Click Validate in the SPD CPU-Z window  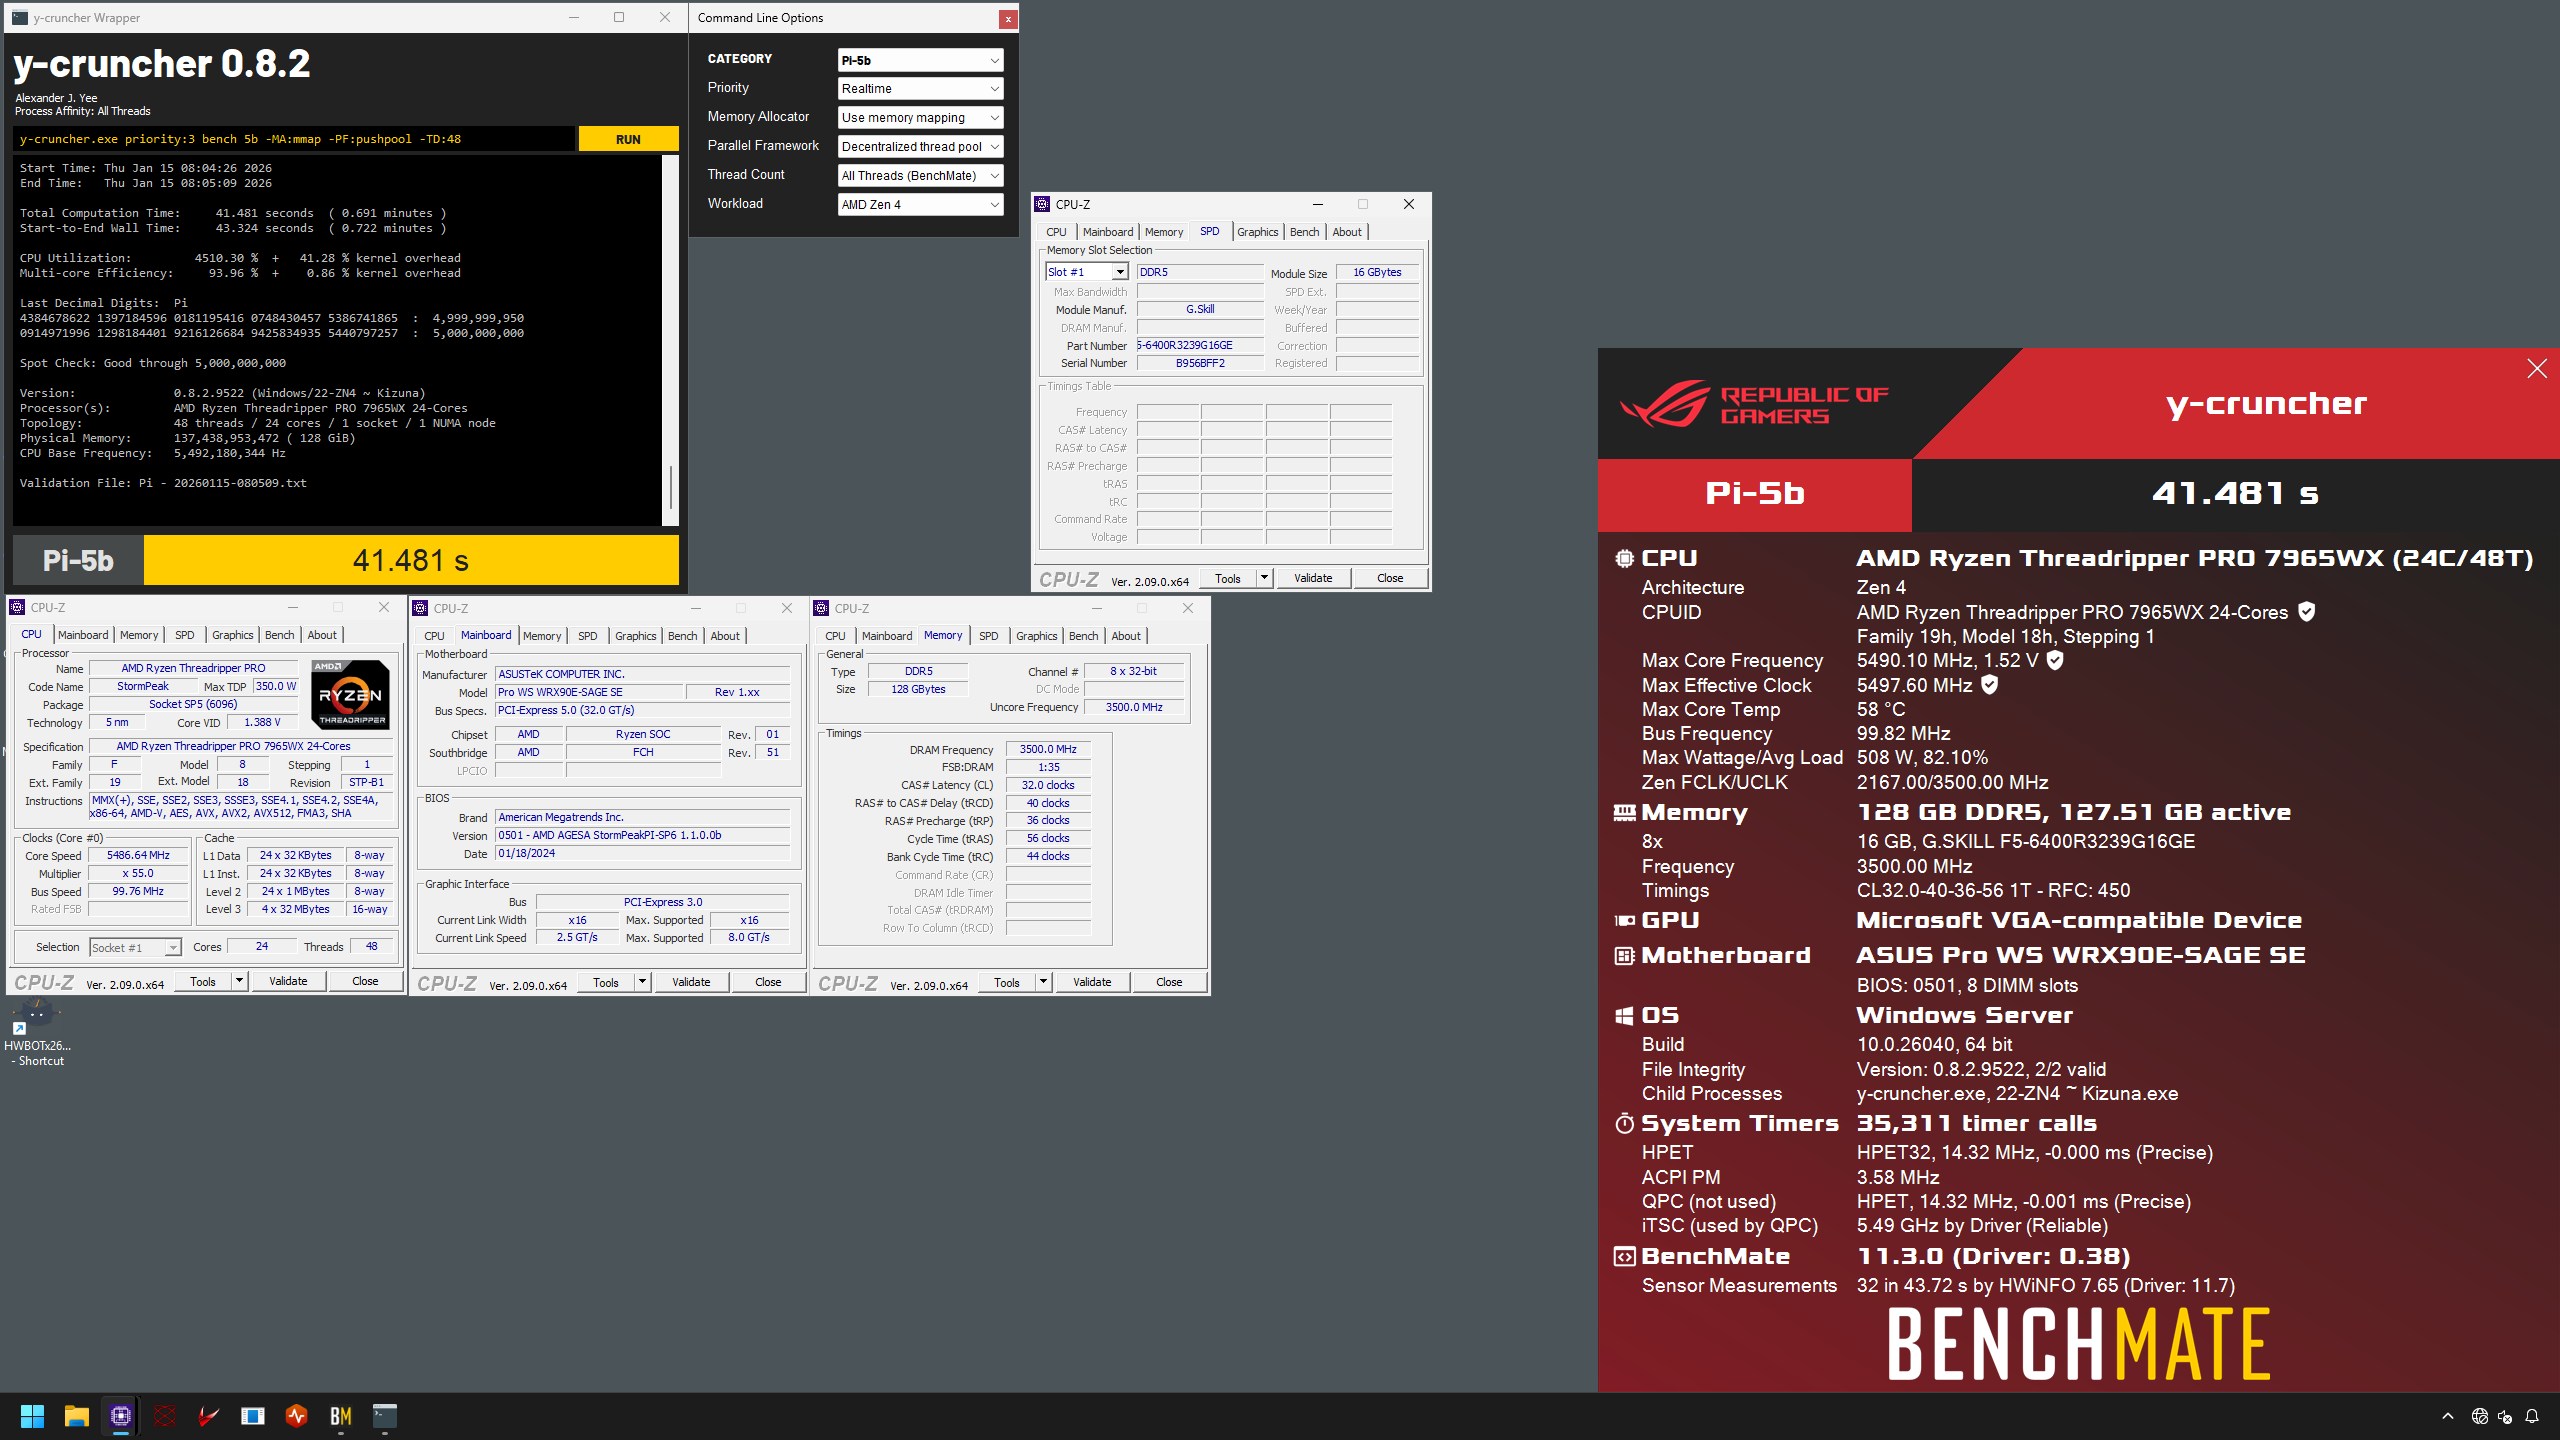[x=1313, y=578]
